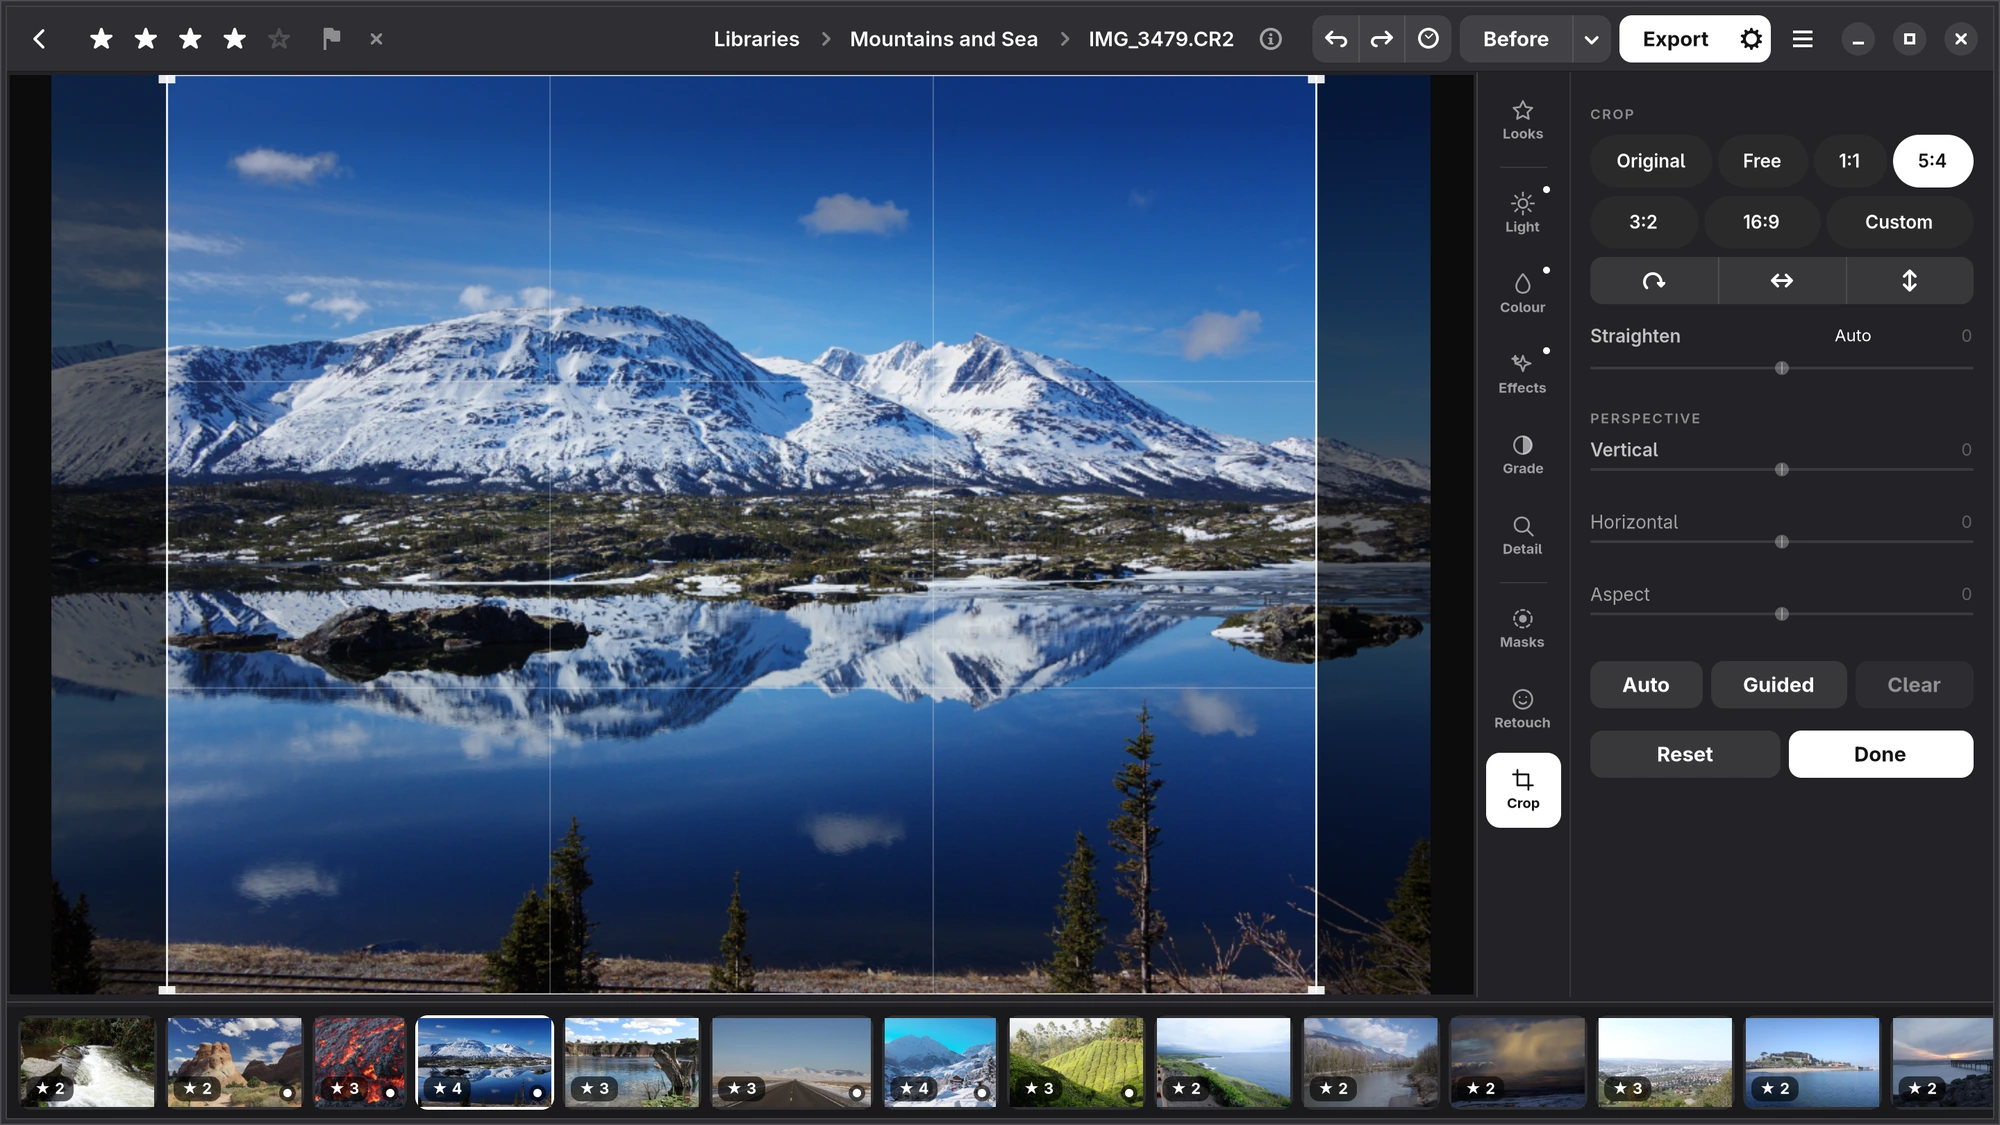Open the Looks panel
The image size is (2000, 1125).
tap(1522, 121)
